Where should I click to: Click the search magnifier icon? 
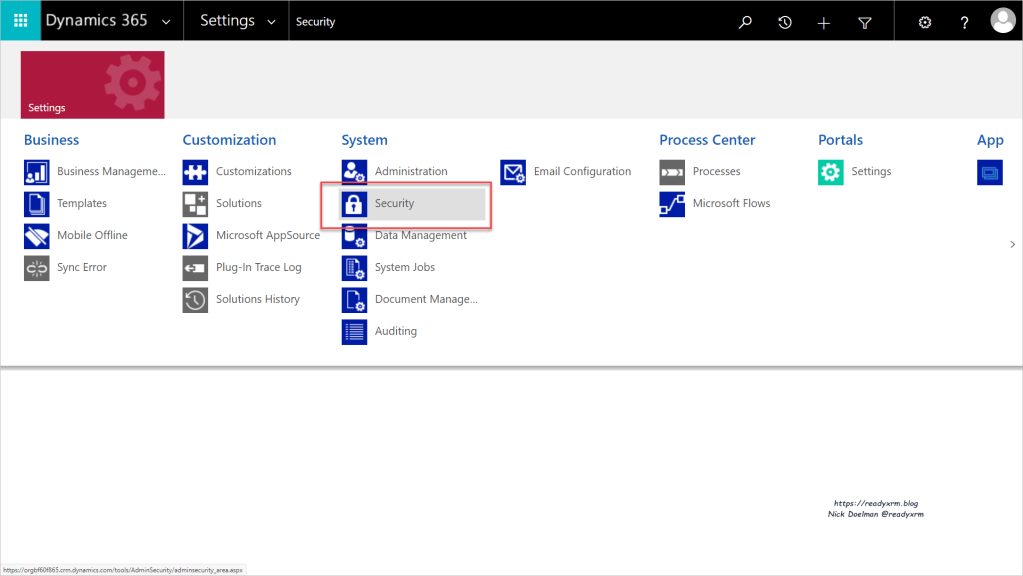coord(745,22)
